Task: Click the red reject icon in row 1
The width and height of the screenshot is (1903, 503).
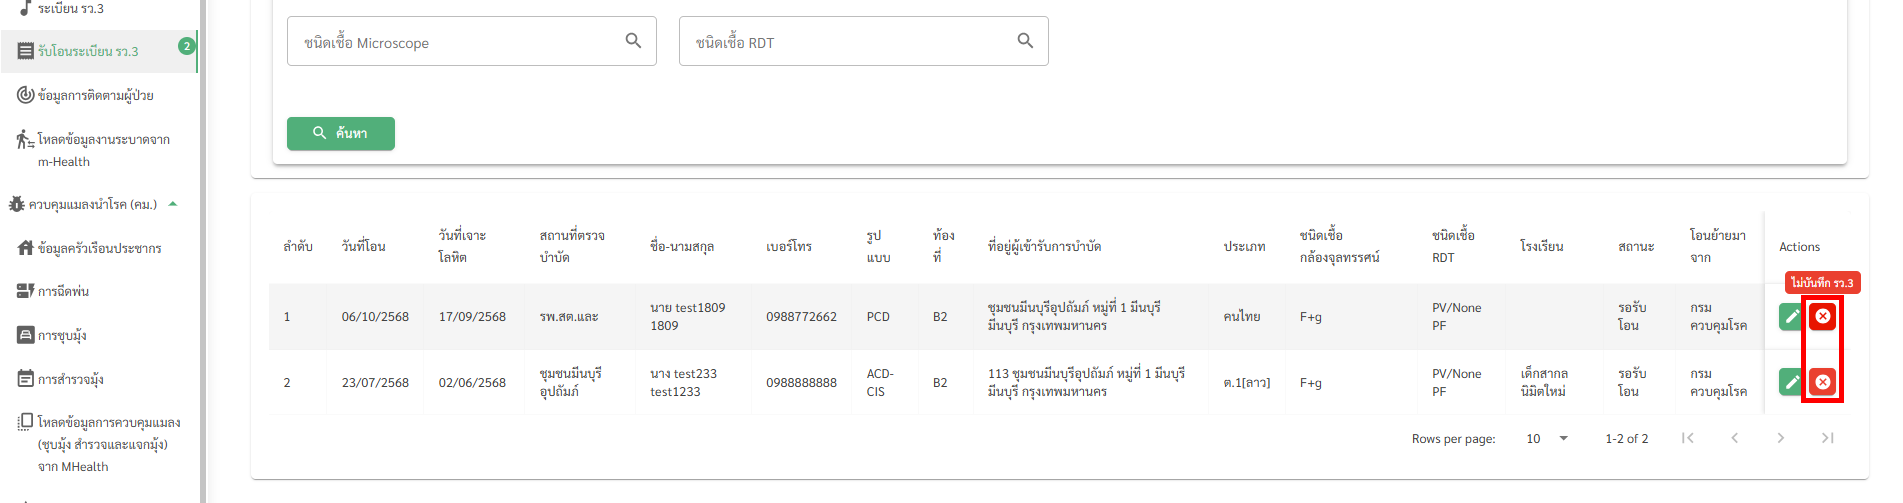Action: [x=1822, y=317]
